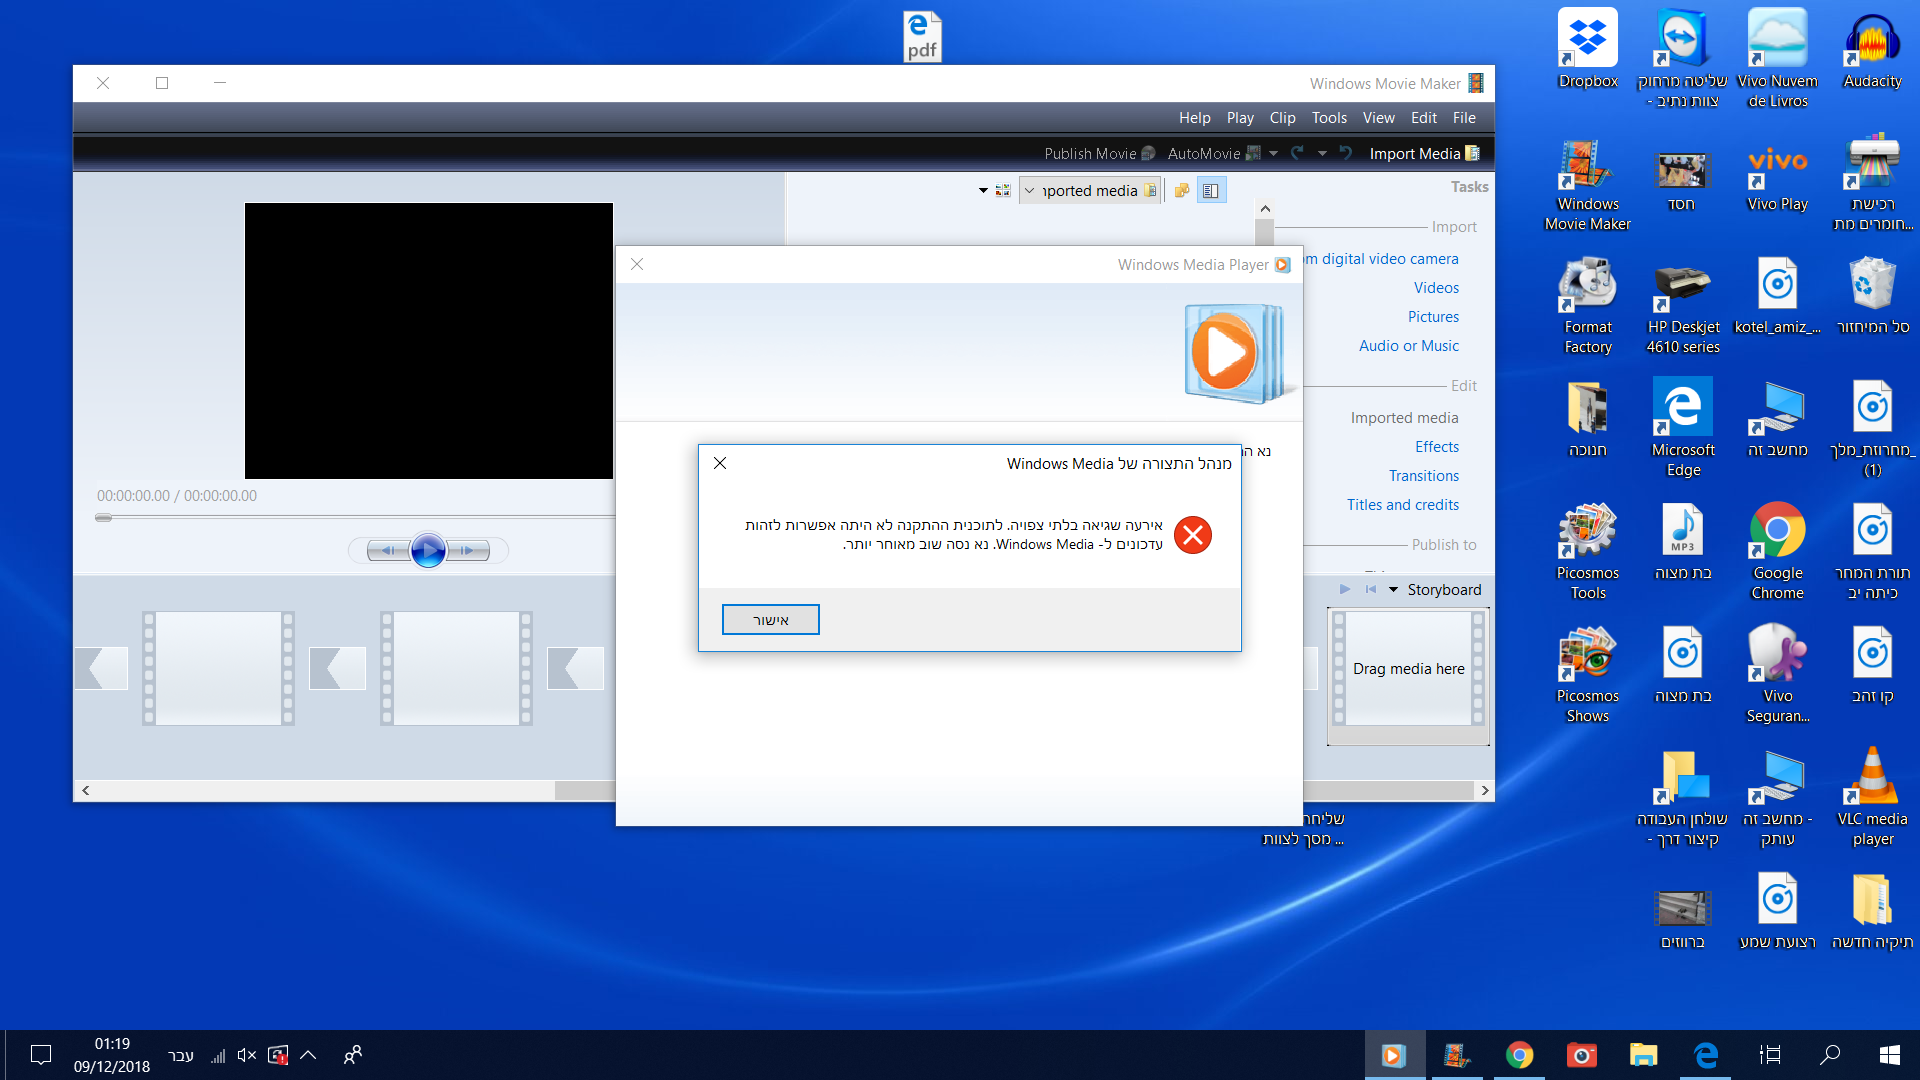Click the Audacity desktop icon

[x=1873, y=51]
